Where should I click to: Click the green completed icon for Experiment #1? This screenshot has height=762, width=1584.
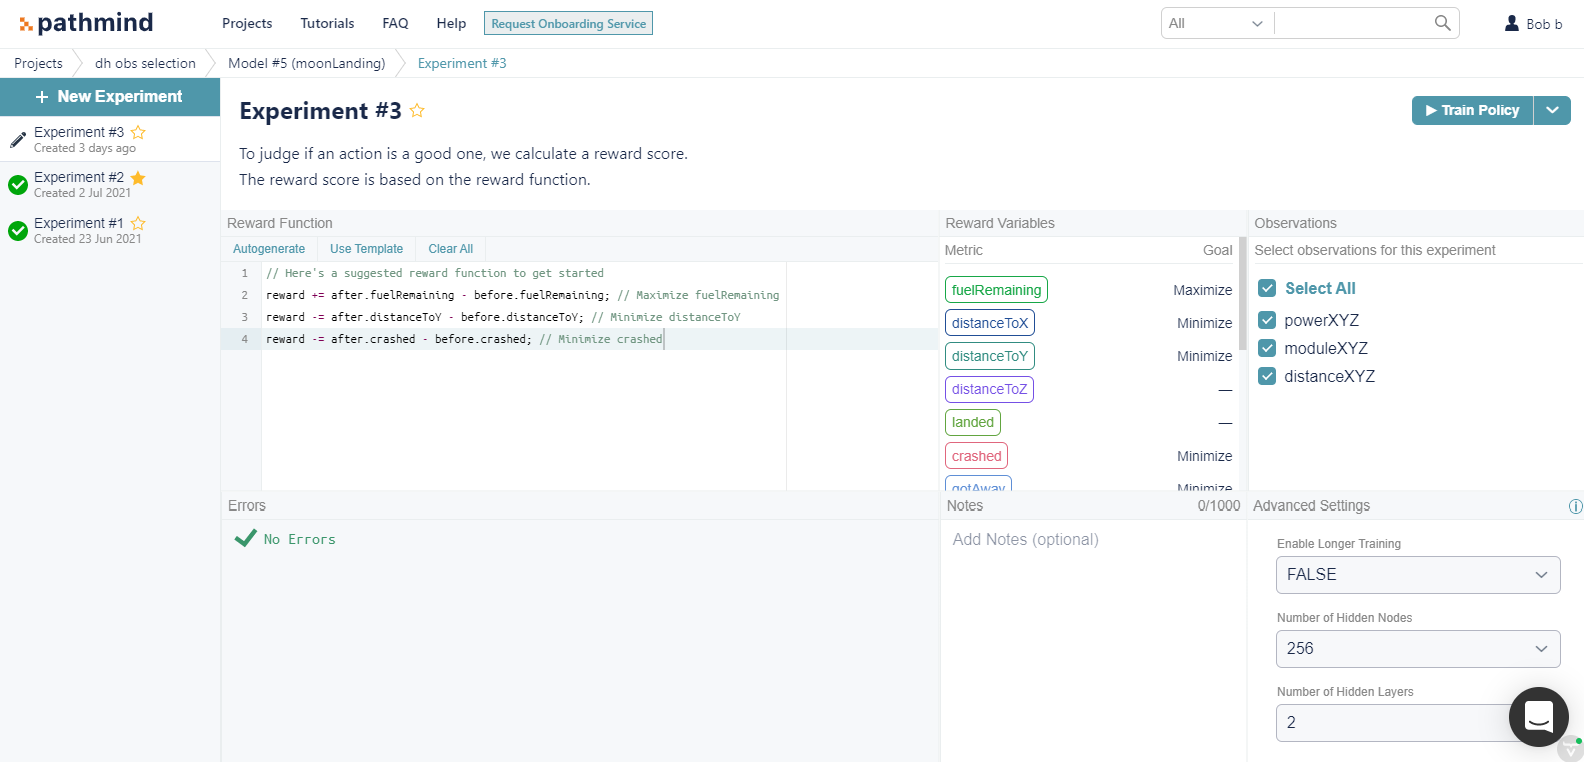point(17,231)
